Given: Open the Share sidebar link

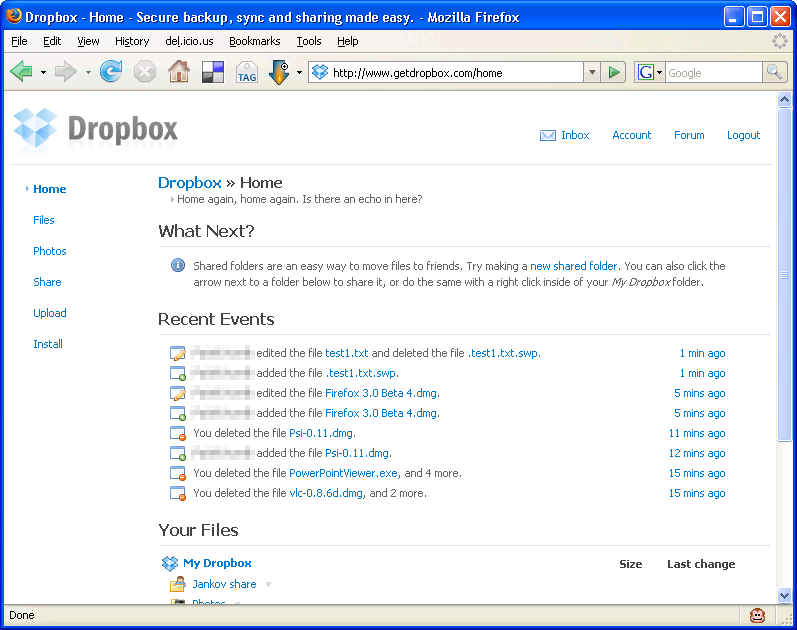Looking at the screenshot, I should pos(47,282).
